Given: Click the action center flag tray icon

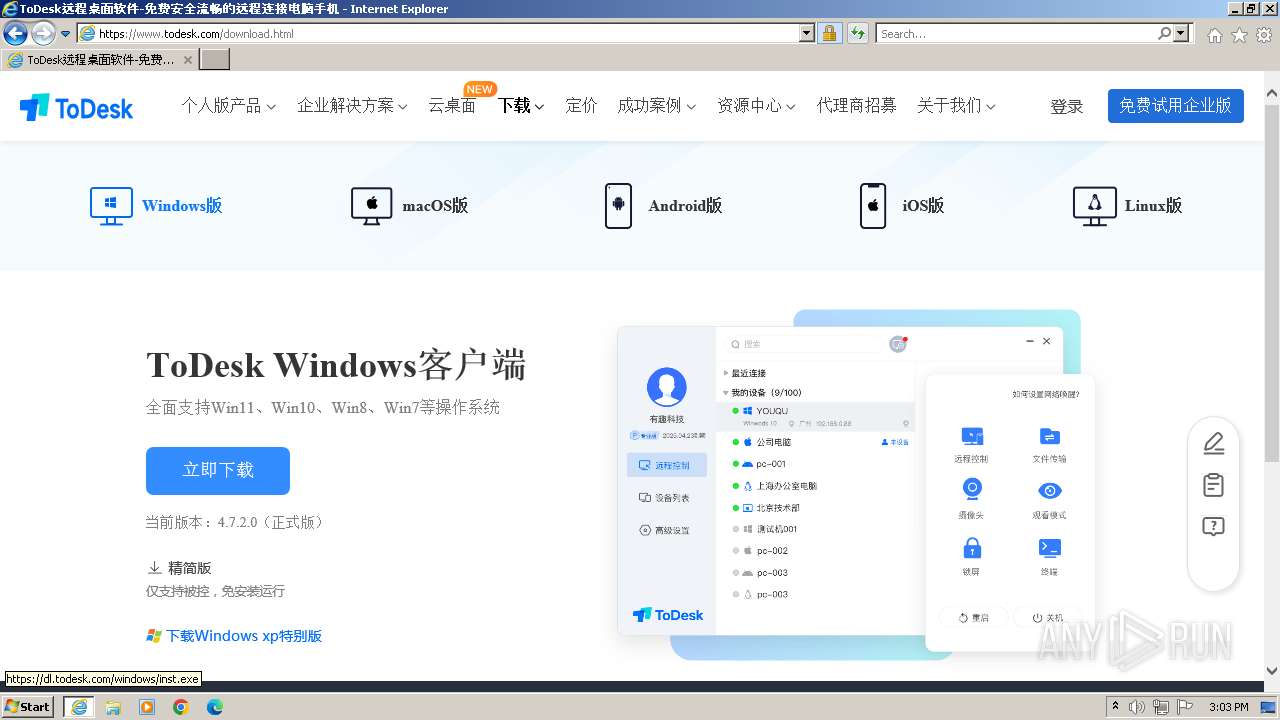Looking at the screenshot, I should (x=1187, y=707).
